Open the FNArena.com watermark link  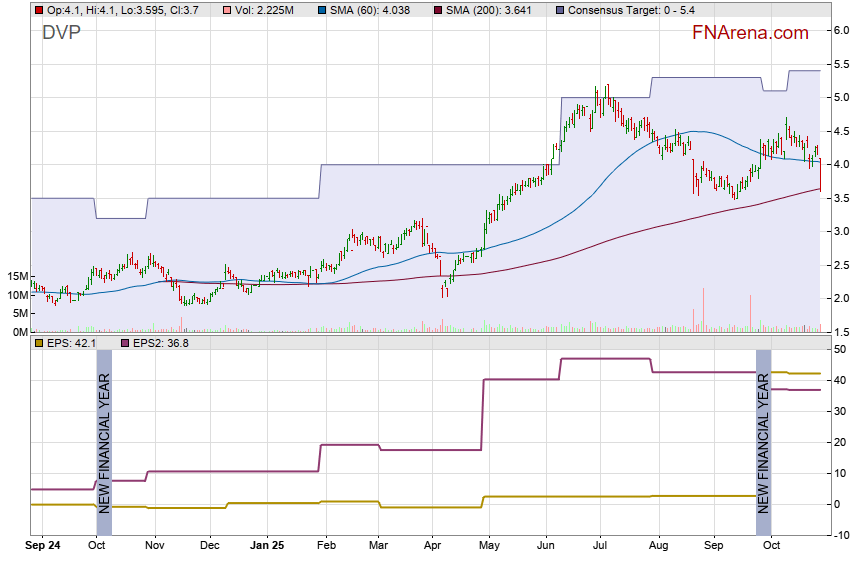[x=750, y=33]
